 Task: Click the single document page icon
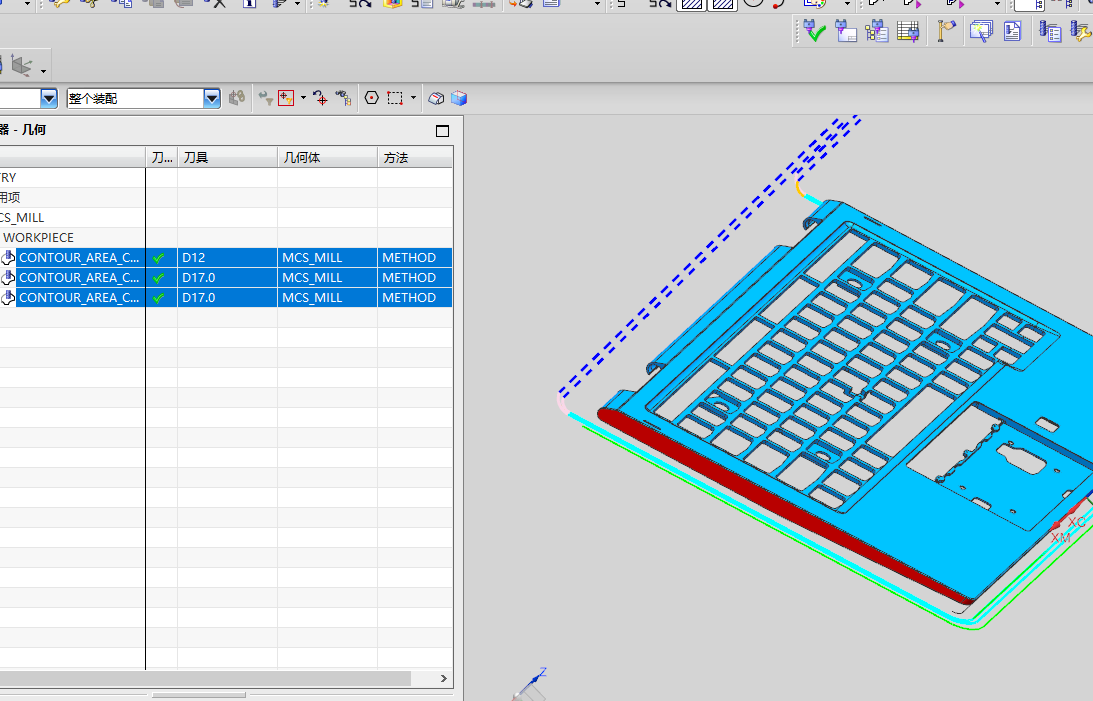coord(1012,31)
